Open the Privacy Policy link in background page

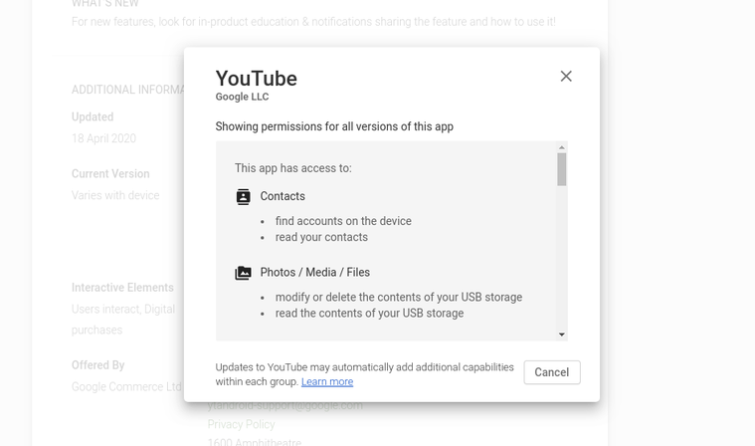click(x=241, y=424)
